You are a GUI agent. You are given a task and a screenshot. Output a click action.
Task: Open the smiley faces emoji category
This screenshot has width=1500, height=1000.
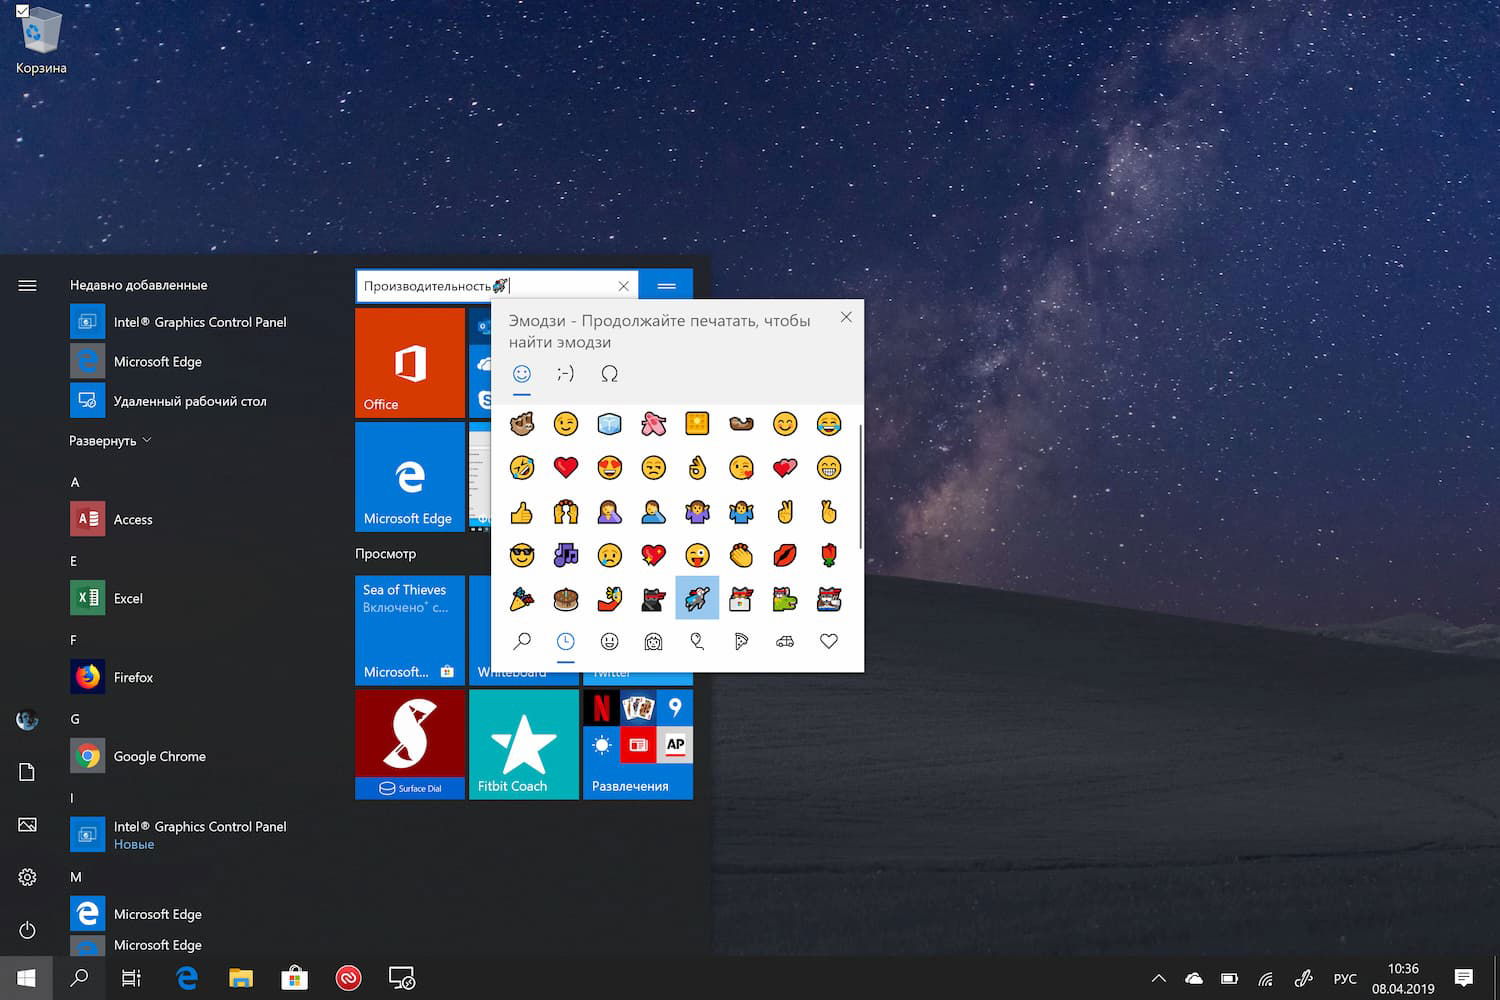pos(609,642)
